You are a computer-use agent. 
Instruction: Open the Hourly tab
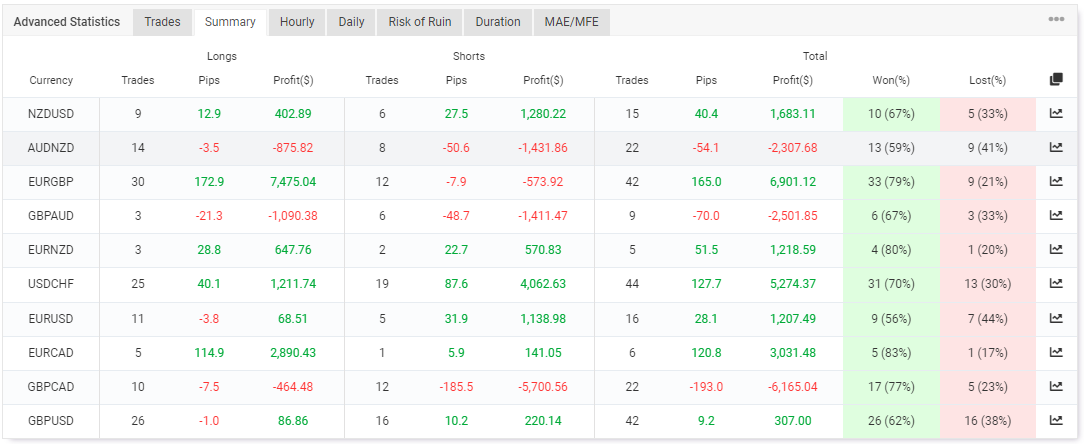297,22
